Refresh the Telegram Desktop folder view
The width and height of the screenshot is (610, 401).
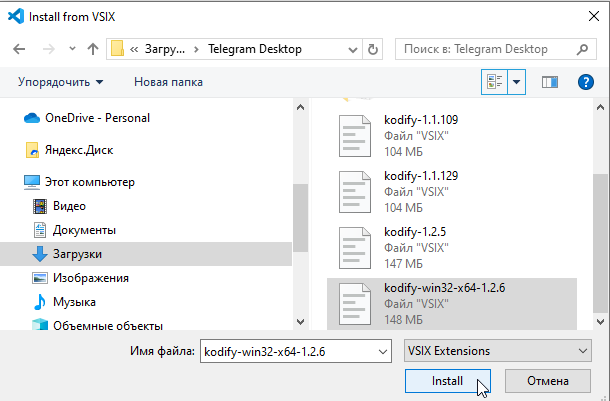[373, 49]
